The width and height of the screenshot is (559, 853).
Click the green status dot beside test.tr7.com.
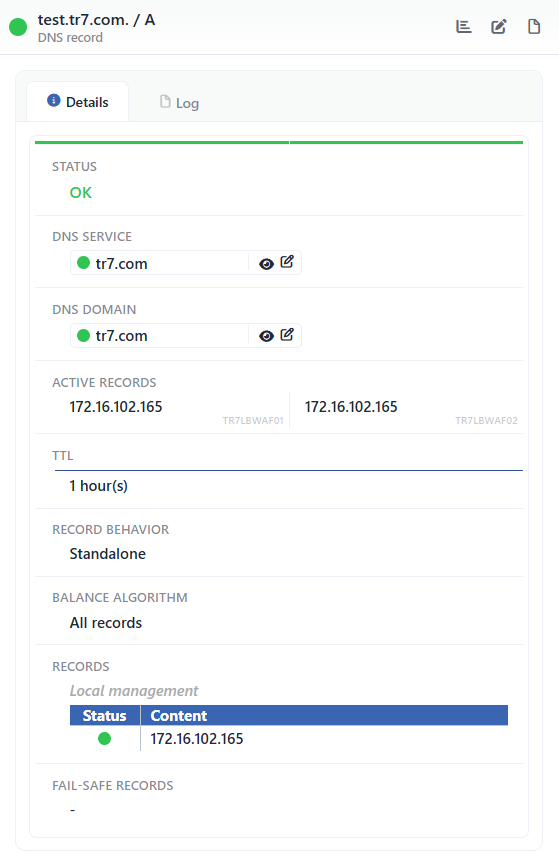click(18, 27)
